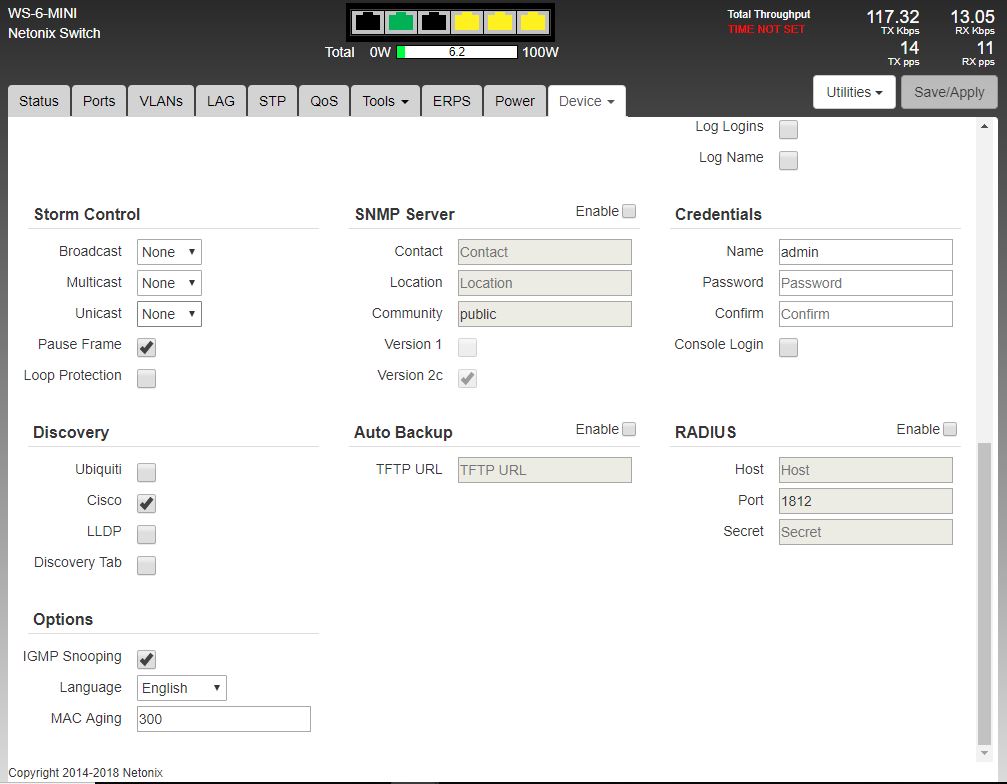The width and height of the screenshot is (1007, 784).
Task: Toggle the Cisco discovery checkbox
Action: click(x=146, y=503)
